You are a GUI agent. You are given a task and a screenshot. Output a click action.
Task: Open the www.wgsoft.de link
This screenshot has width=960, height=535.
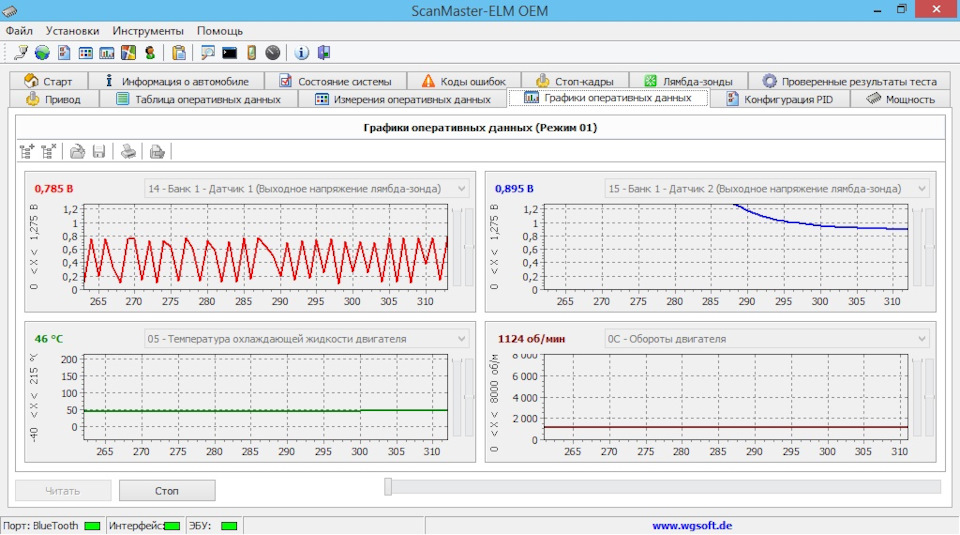point(692,525)
